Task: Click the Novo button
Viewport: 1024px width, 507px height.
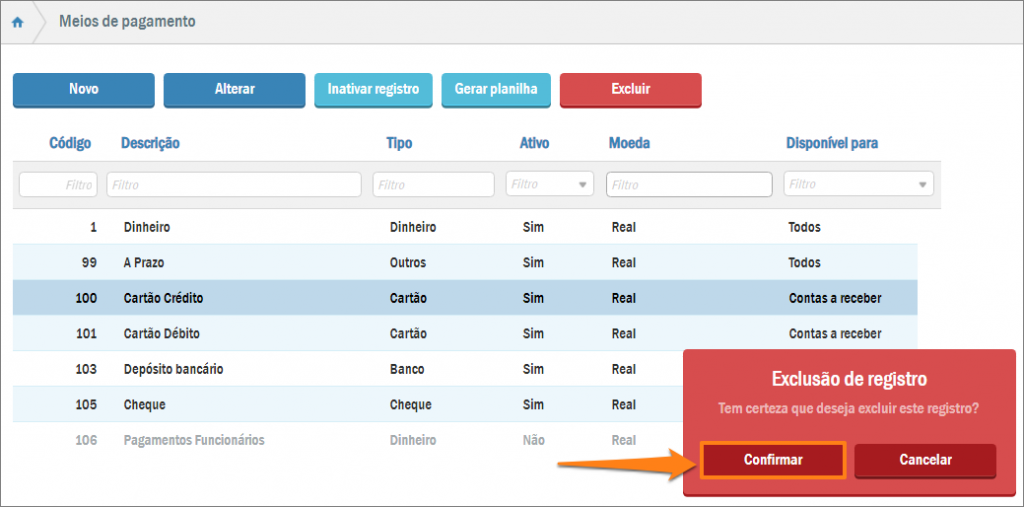Action: tap(84, 89)
